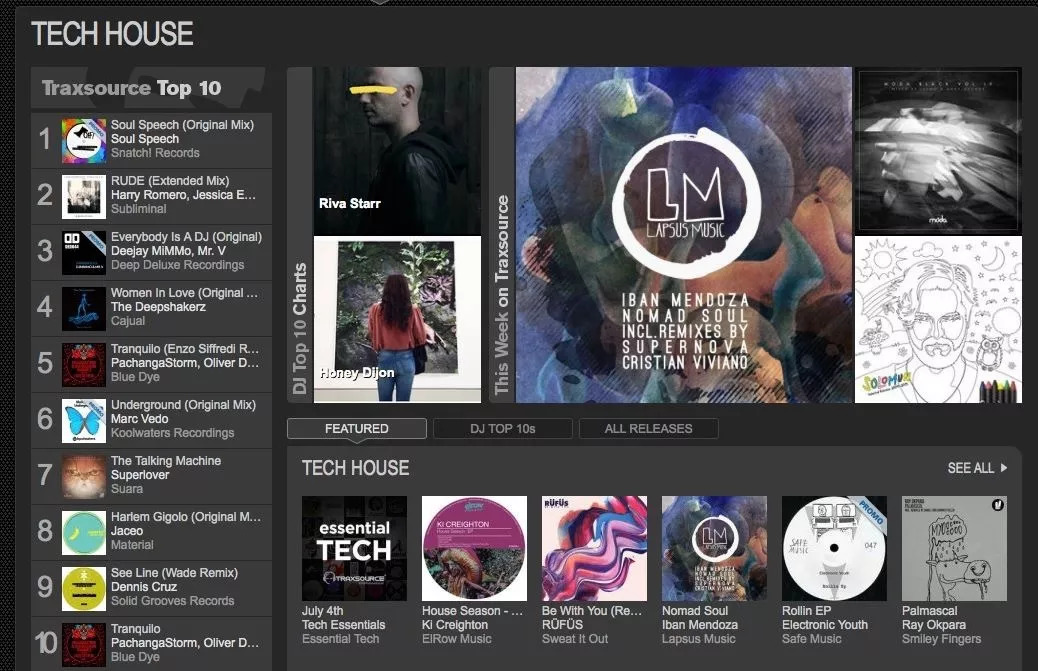Viewport: 1038px width, 671px height.
Task: Click the Underground (Original Mix) title
Action: coord(183,405)
